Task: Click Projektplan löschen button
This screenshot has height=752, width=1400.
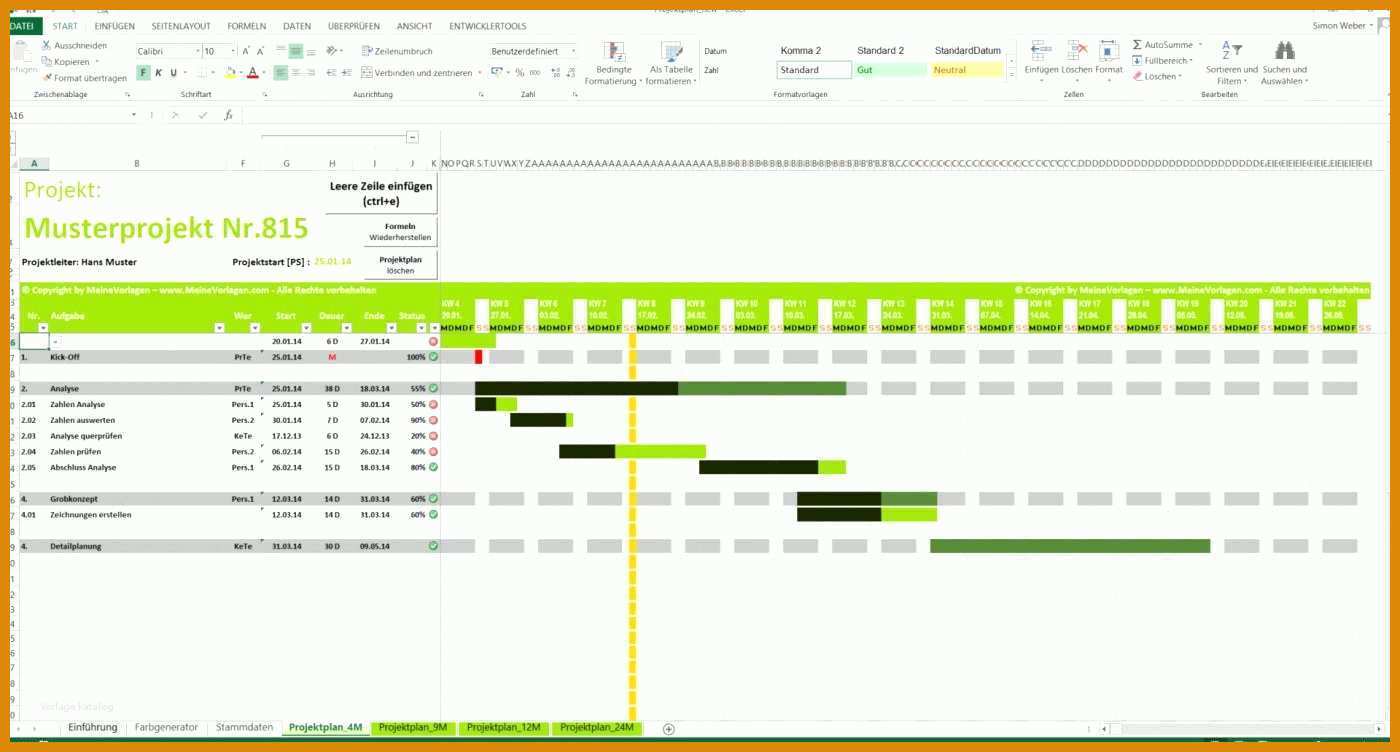Action: click(x=400, y=264)
